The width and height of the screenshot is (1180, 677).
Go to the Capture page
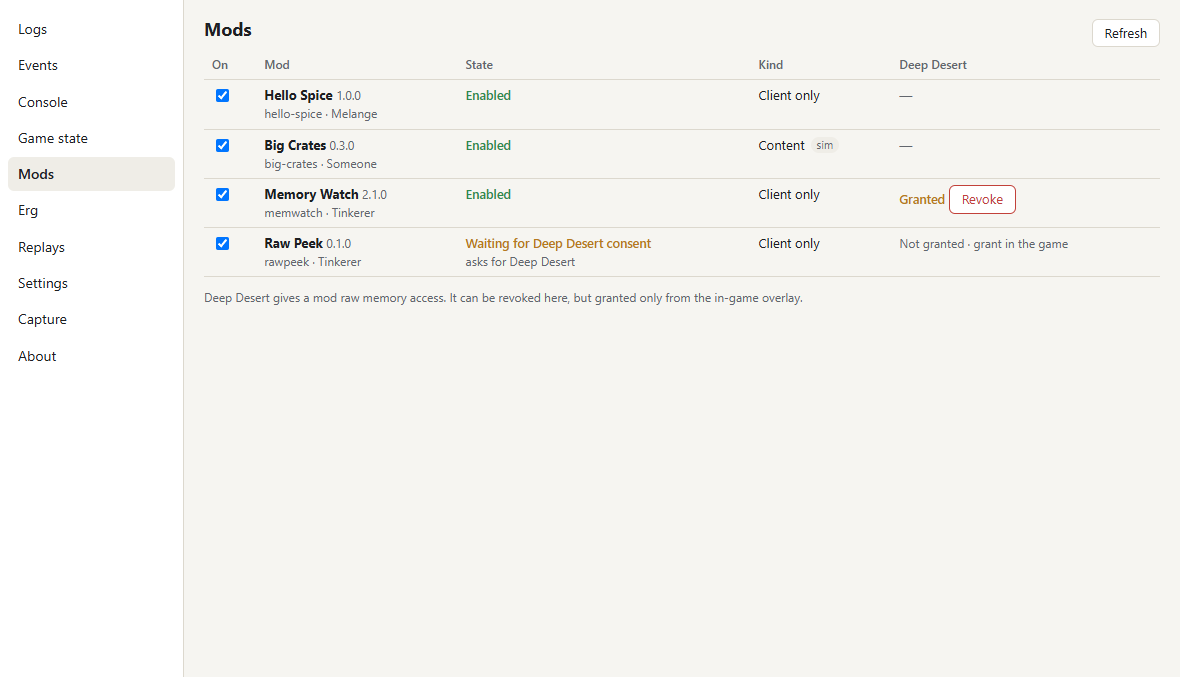pyautogui.click(x=91, y=320)
